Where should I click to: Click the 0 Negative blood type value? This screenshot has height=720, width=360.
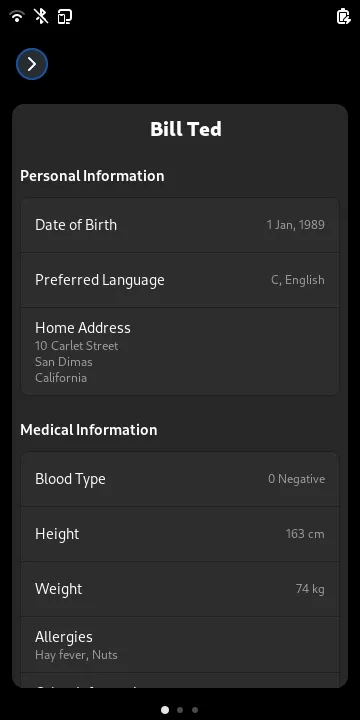pos(297,479)
